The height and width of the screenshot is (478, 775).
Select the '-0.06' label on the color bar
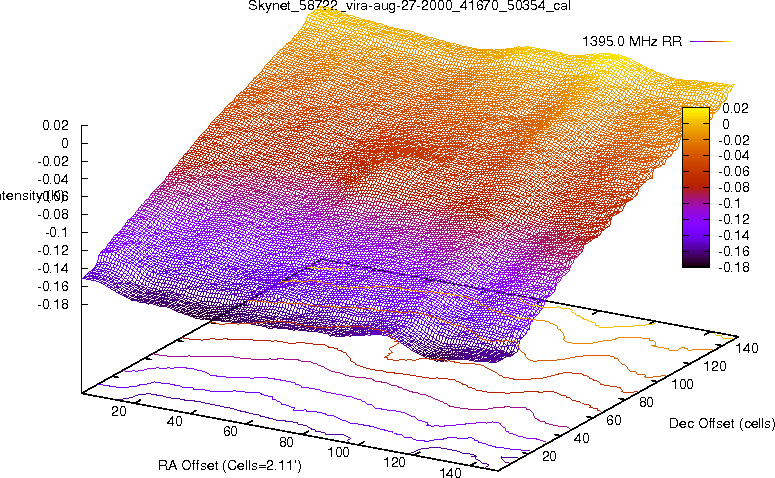pyautogui.click(x=733, y=172)
